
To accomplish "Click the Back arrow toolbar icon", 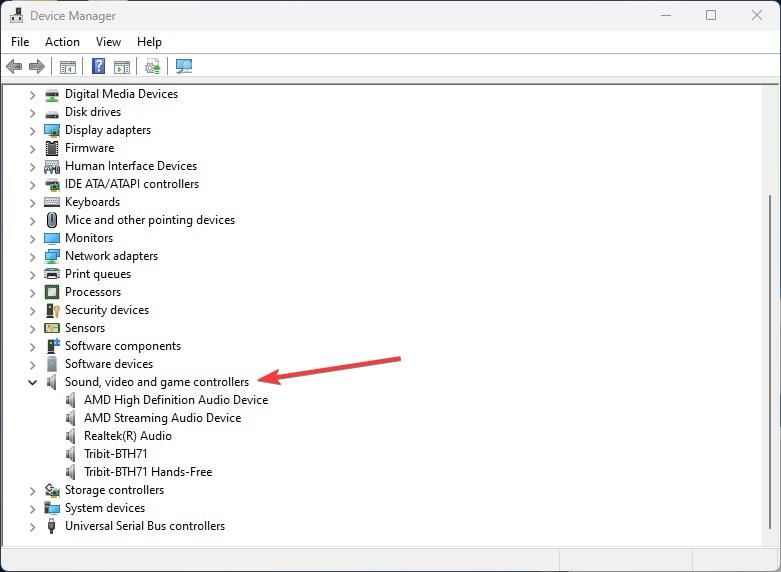I will tap(14, 66).
